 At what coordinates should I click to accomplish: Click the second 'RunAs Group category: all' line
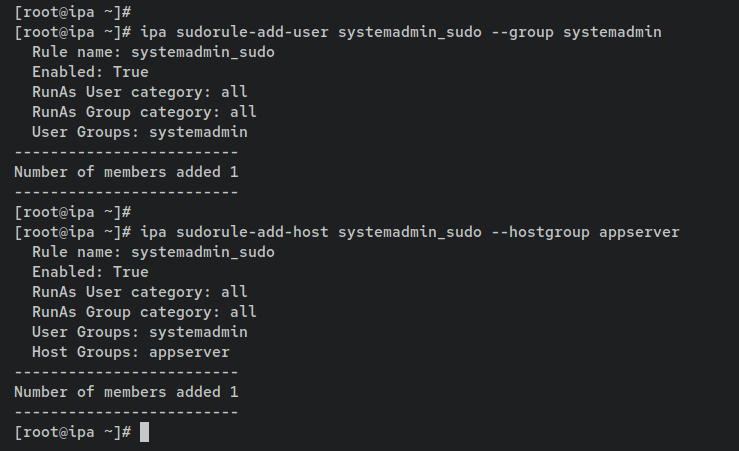[x=144, y=312]
